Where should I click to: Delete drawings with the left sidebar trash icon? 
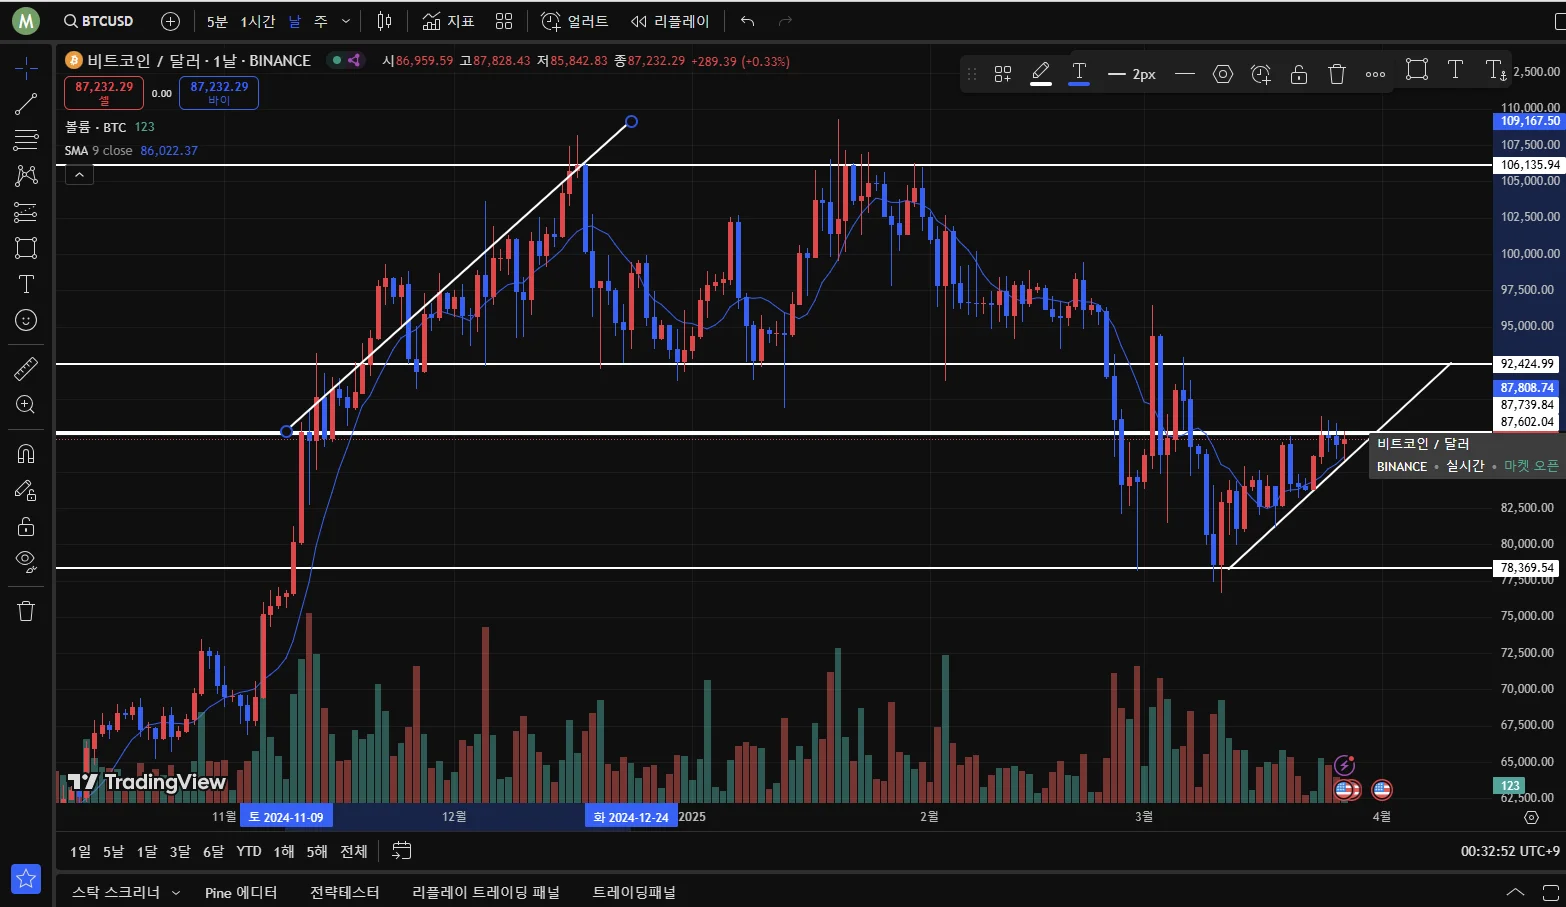point(26,611)
